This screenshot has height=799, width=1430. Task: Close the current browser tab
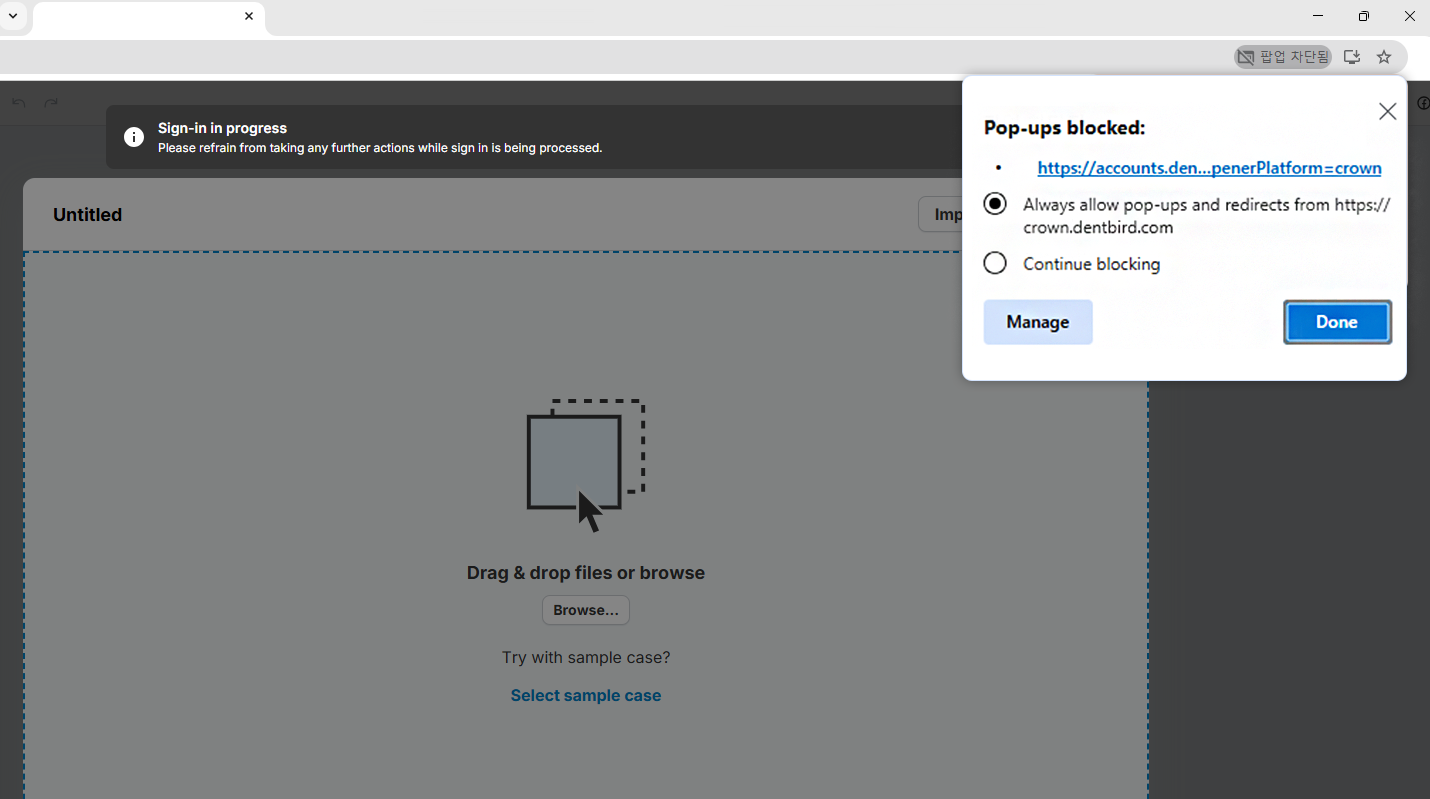click(249, 16)
